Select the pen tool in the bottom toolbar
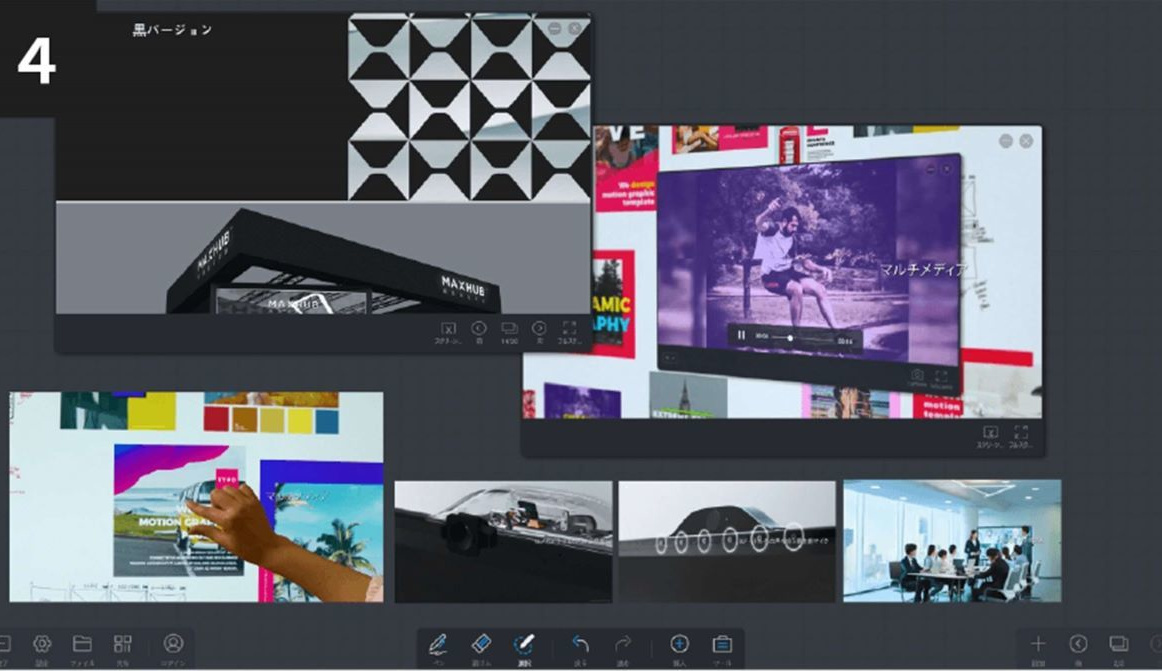The image size is (1162, 671). tap(438, 644)
